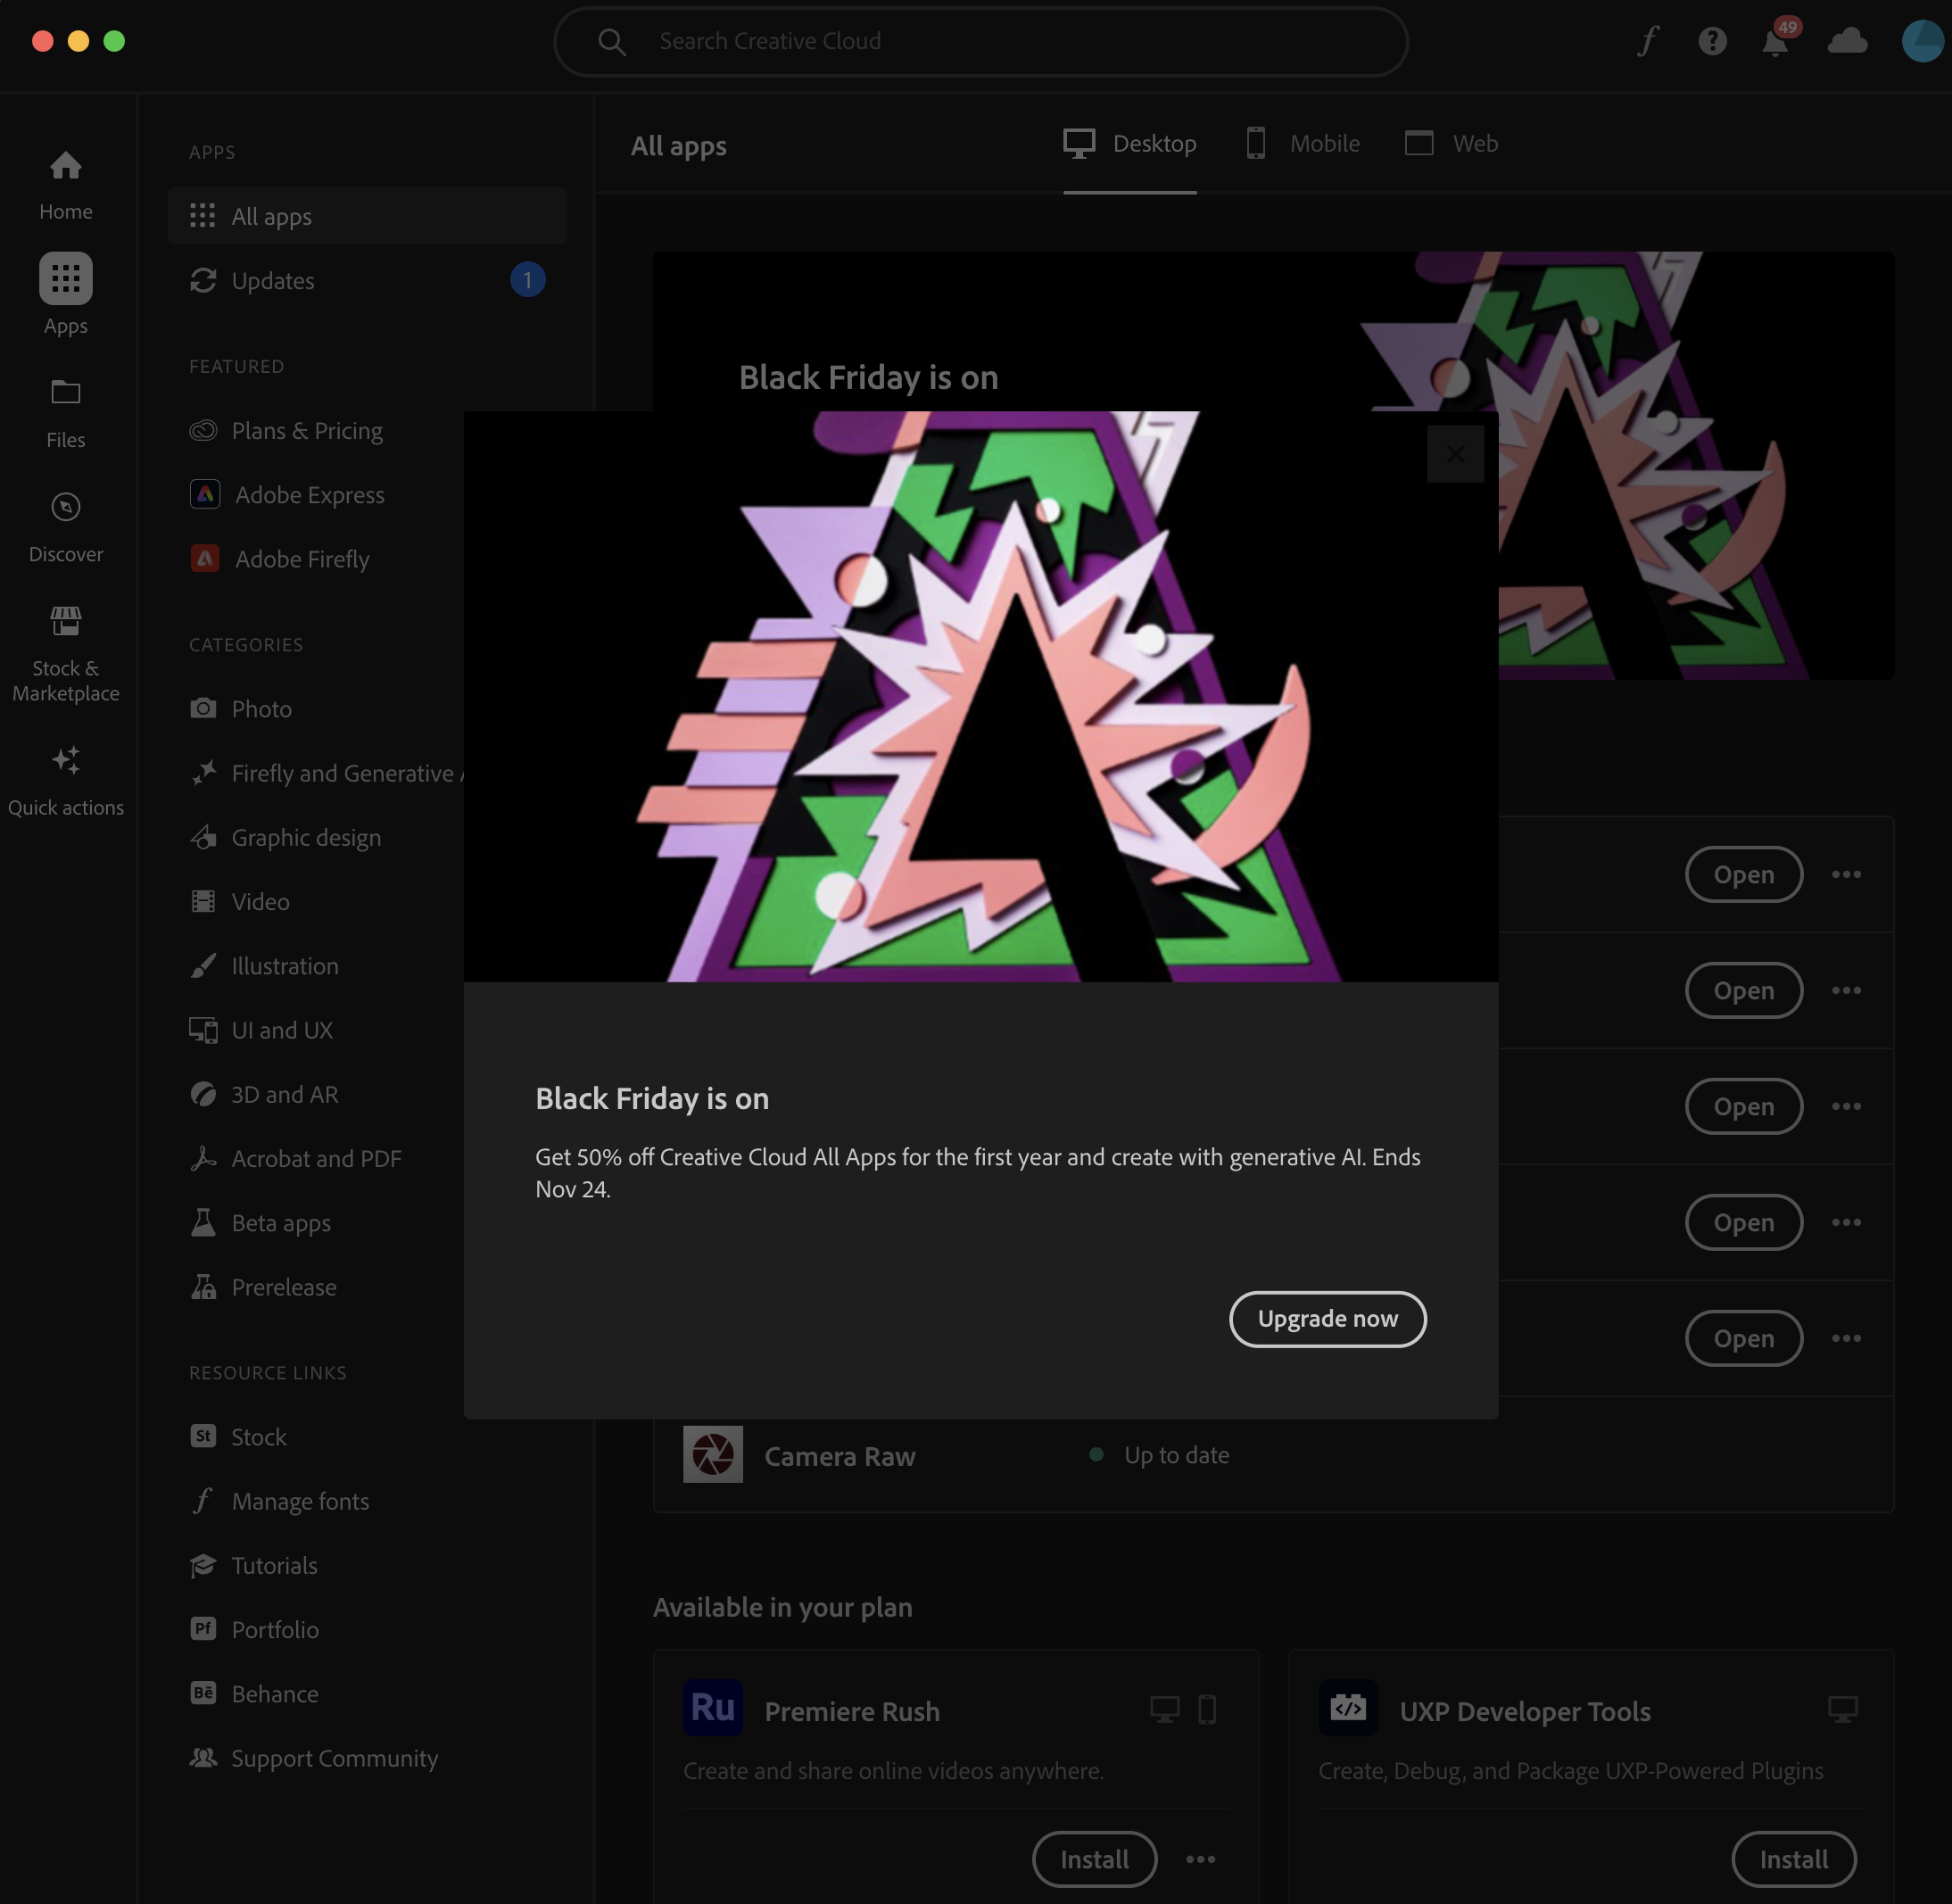Image resolution: width=1952 pixels, height=1904 pixels.
Task: Open your profile avatar menu
Action: (x=1922, y=41)
